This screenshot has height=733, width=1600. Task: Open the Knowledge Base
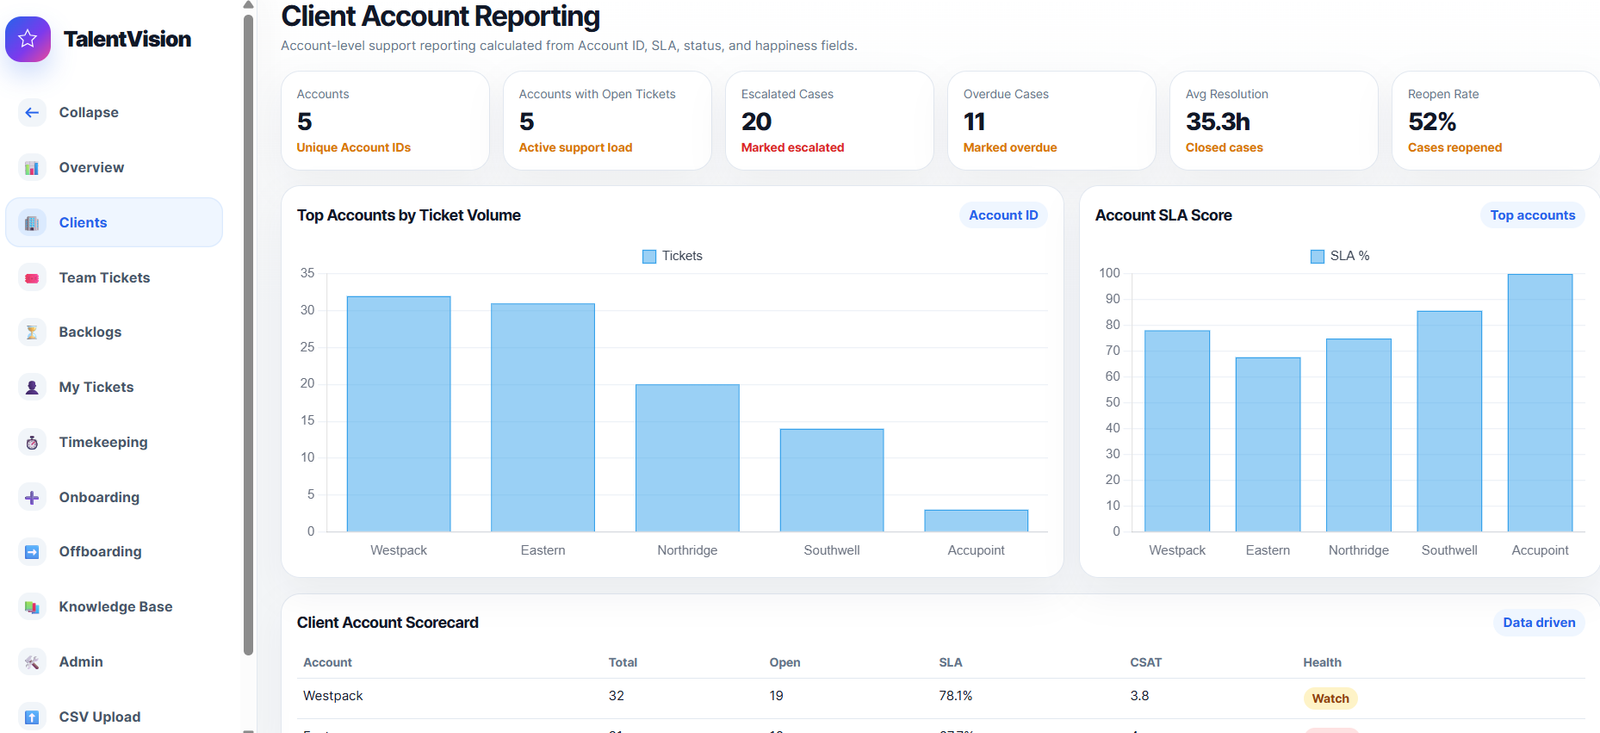(x=114, y=606)
